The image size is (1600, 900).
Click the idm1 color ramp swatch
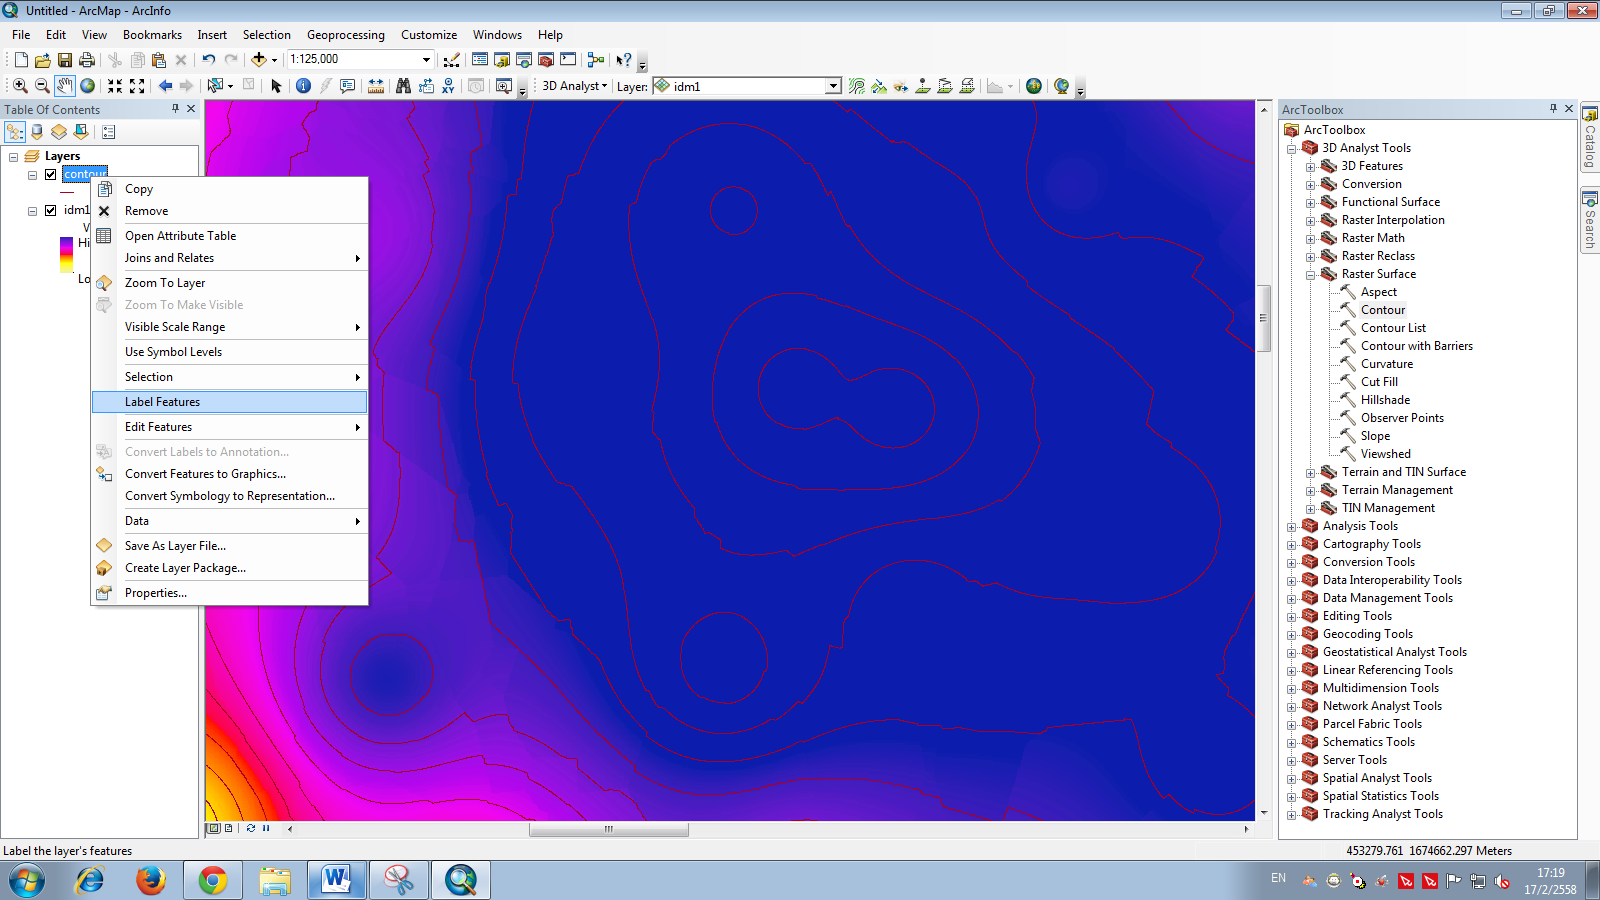tap(66, 254)
